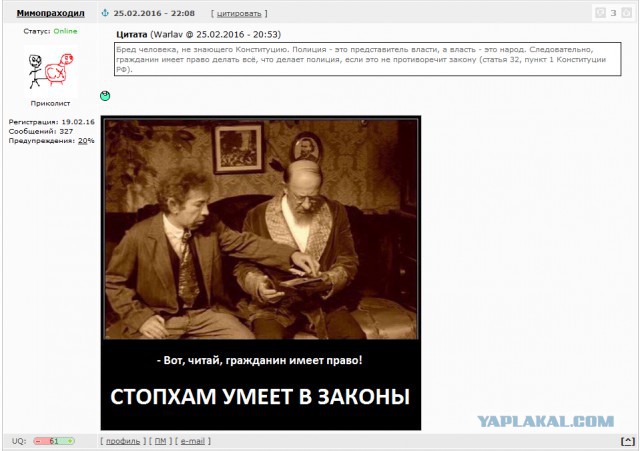Click the 'Регистрация: 19.02.16' line

[x=51, y=122]
